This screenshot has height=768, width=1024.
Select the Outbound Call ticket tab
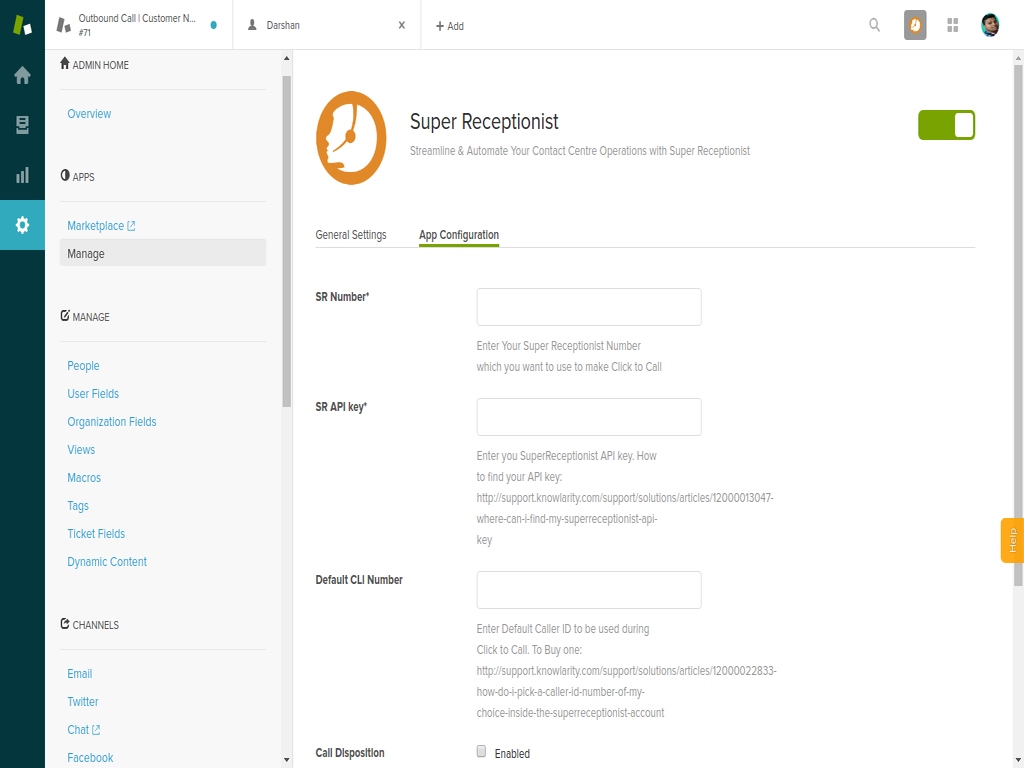click(137, 25)
